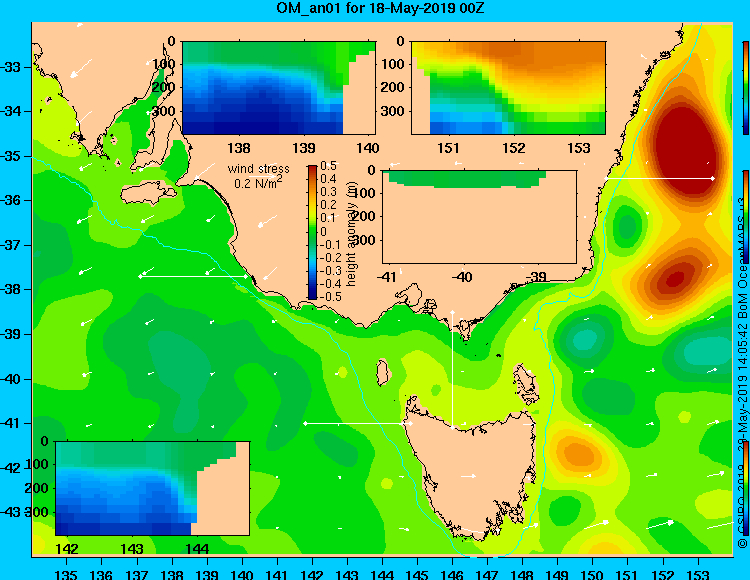The width and height of the screenshot is (750, 580).
Task: Click latitude label '-38' on main left axis
Action: pos(11,289)
